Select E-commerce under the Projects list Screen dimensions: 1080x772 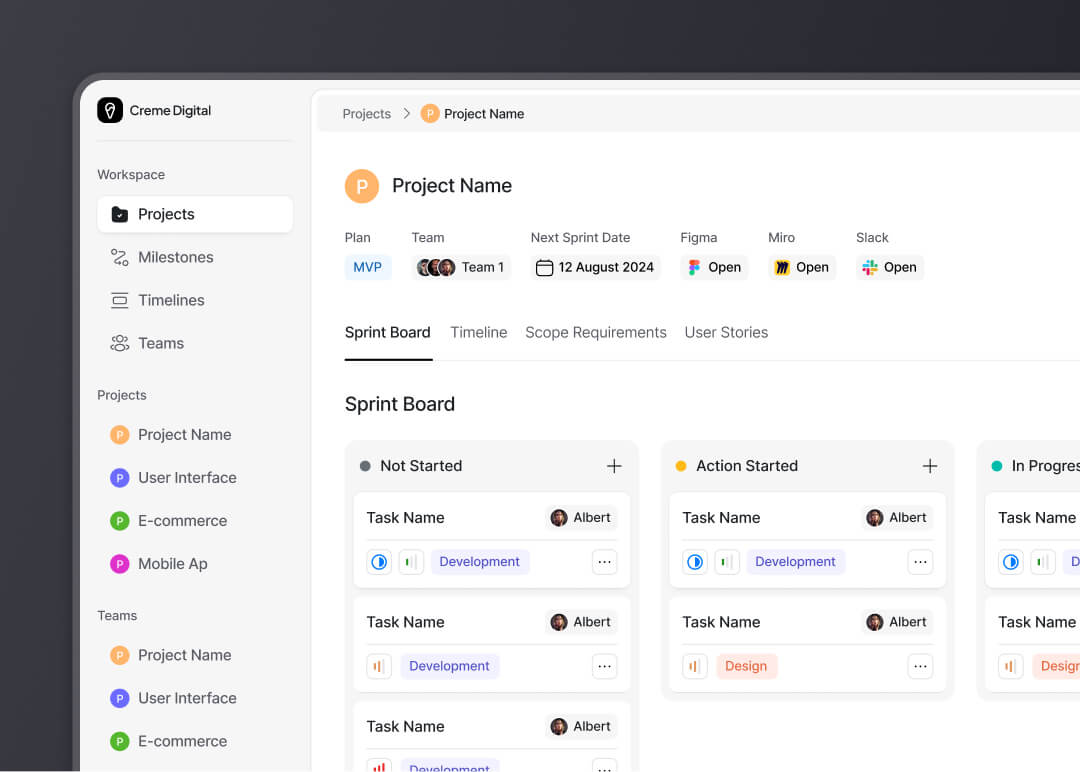[182, 521]
